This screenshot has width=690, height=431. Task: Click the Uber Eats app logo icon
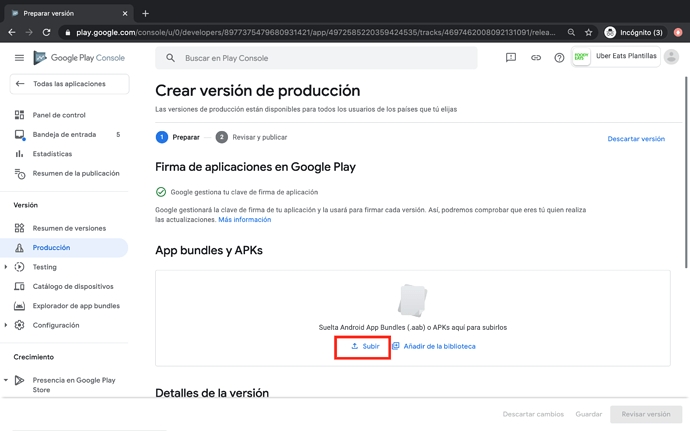click(581, 57)
